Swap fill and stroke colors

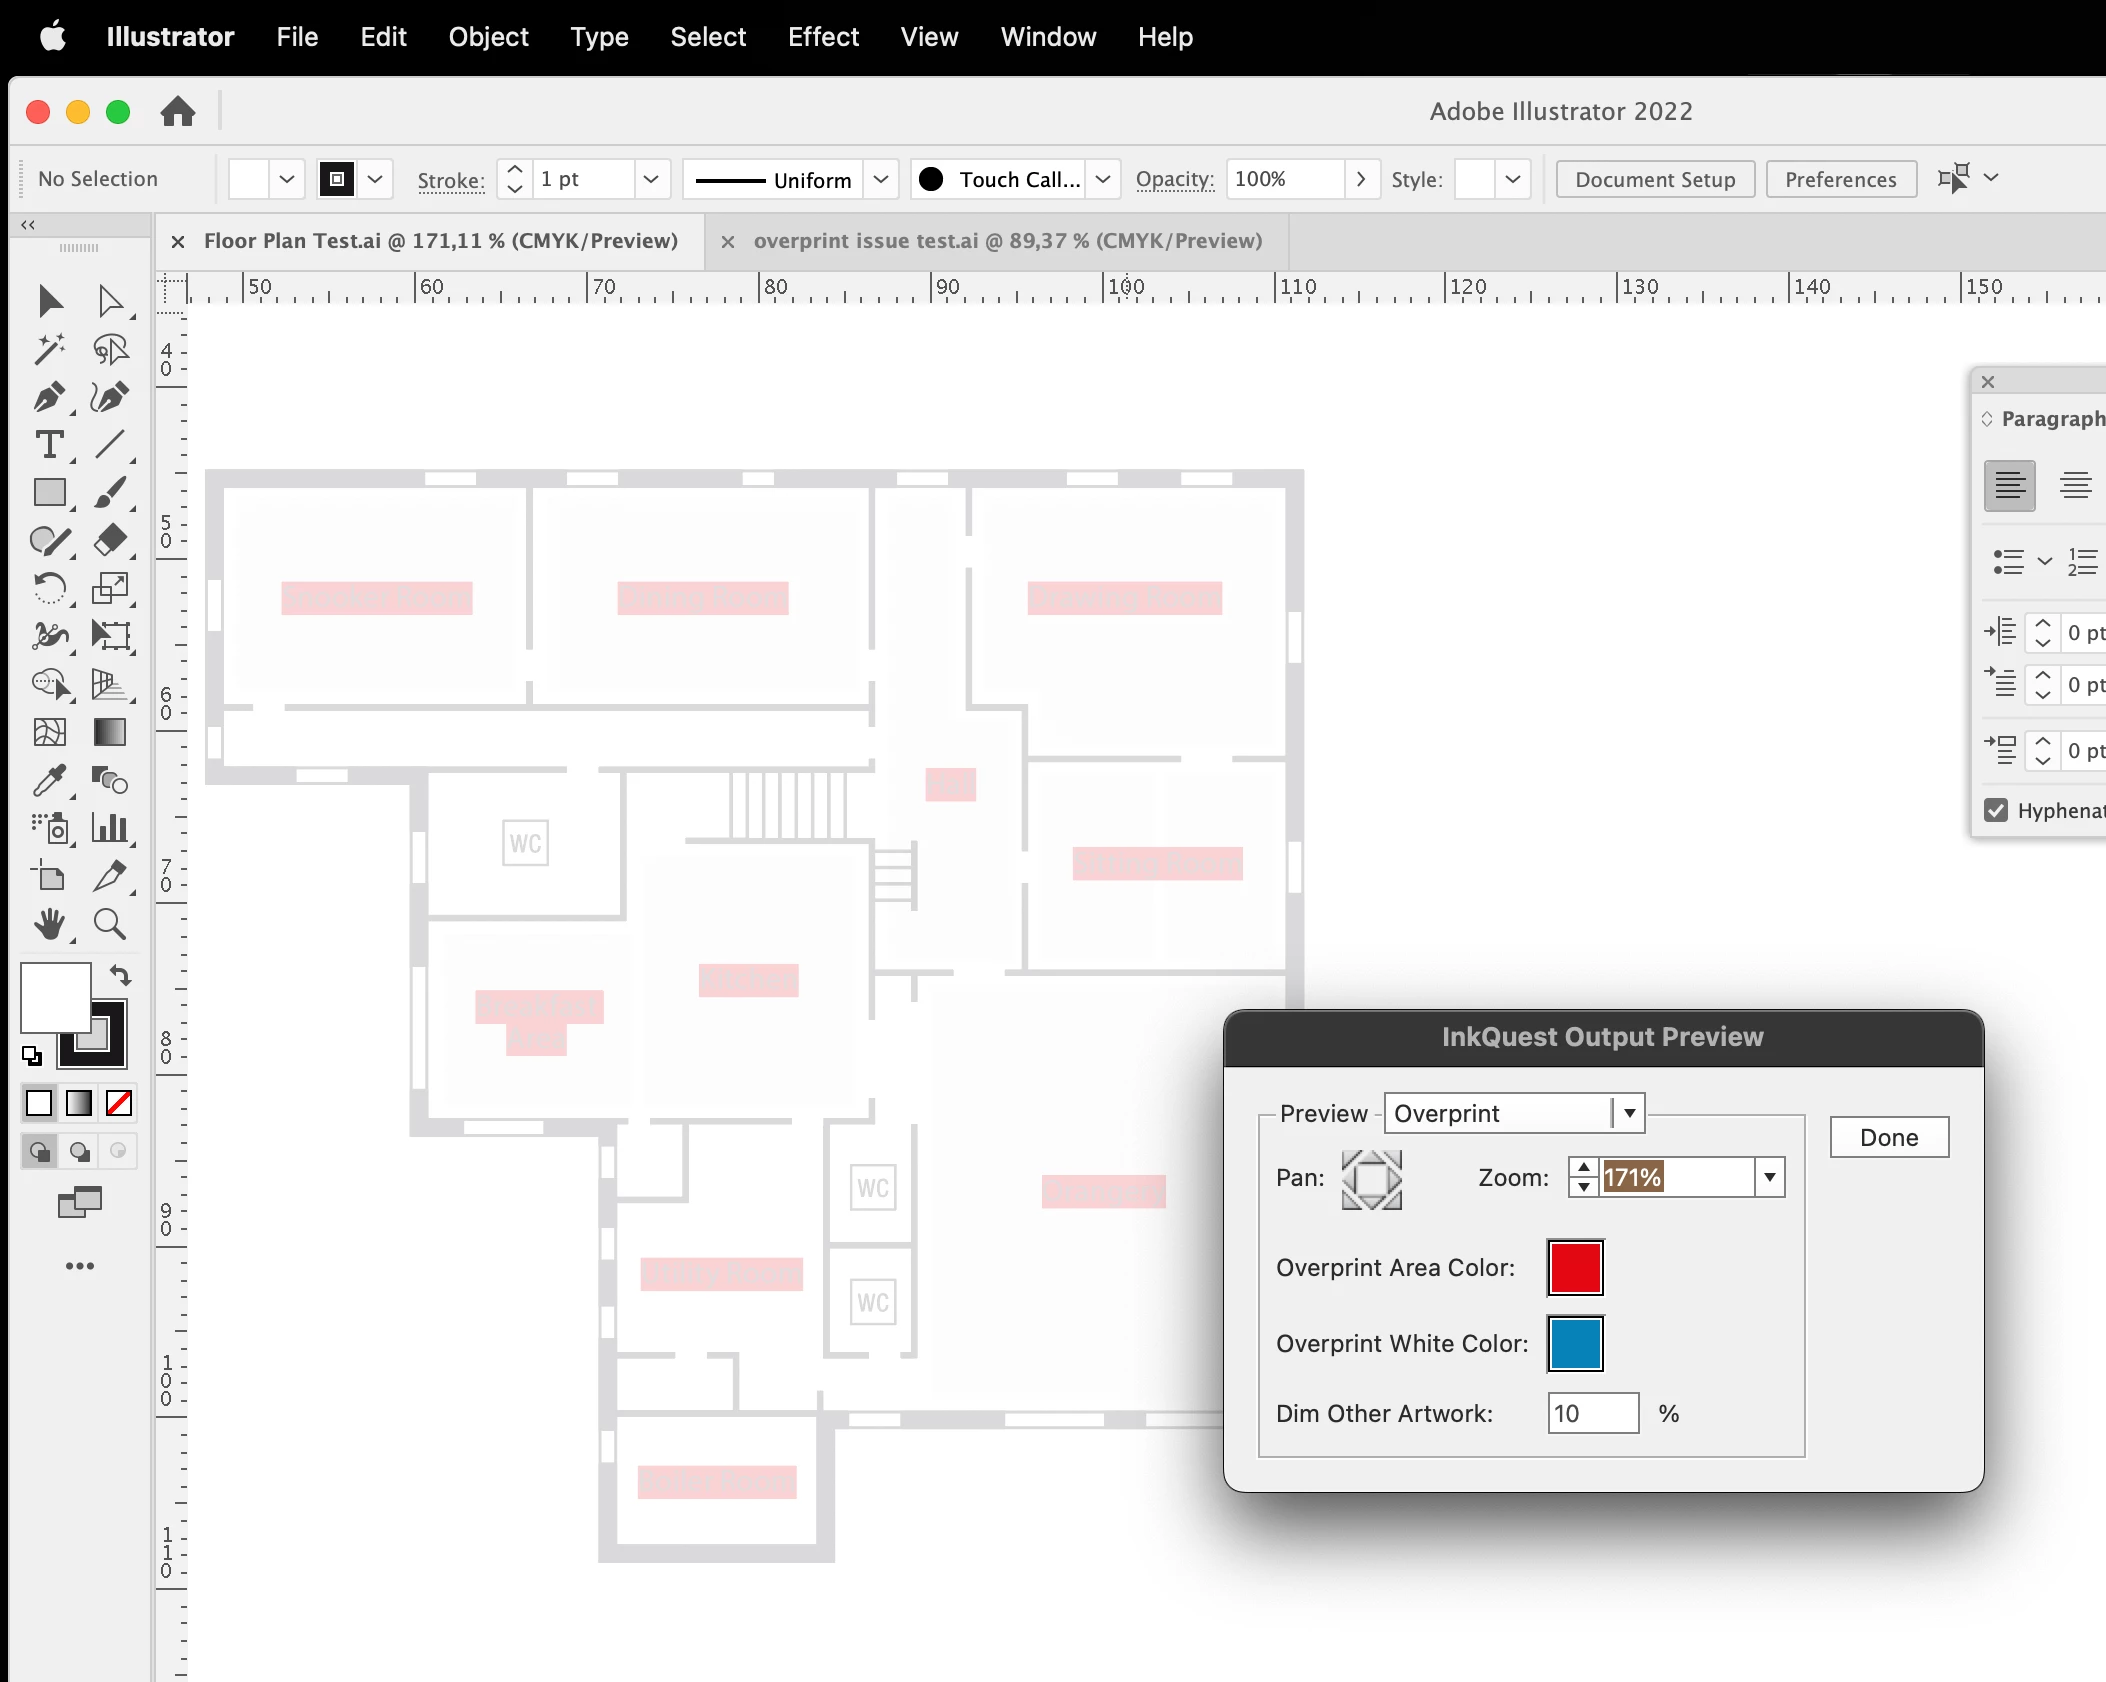pos(120,975)
